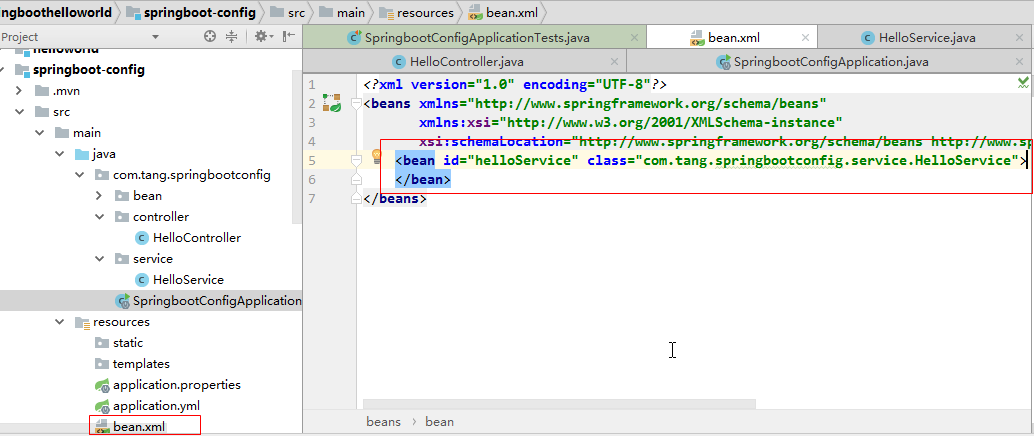Open Project panel settings gear

(262, 37)
